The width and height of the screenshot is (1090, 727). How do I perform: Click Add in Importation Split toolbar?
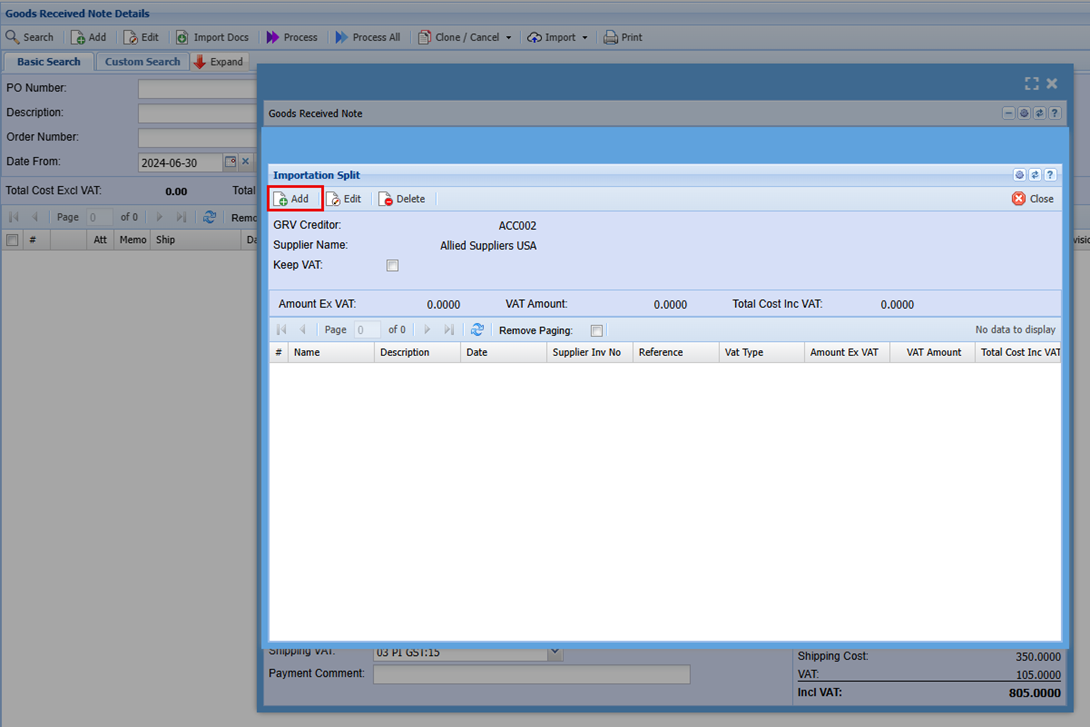point(292,199)
